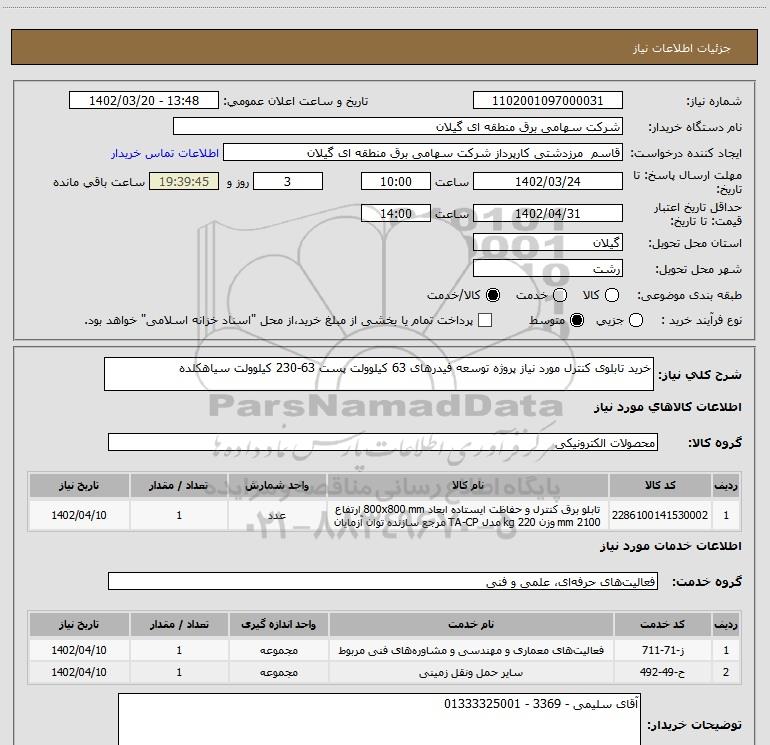This screenshot has width=770, height=745.
Task: Click the نام خدمت column header
Action: 471,624
